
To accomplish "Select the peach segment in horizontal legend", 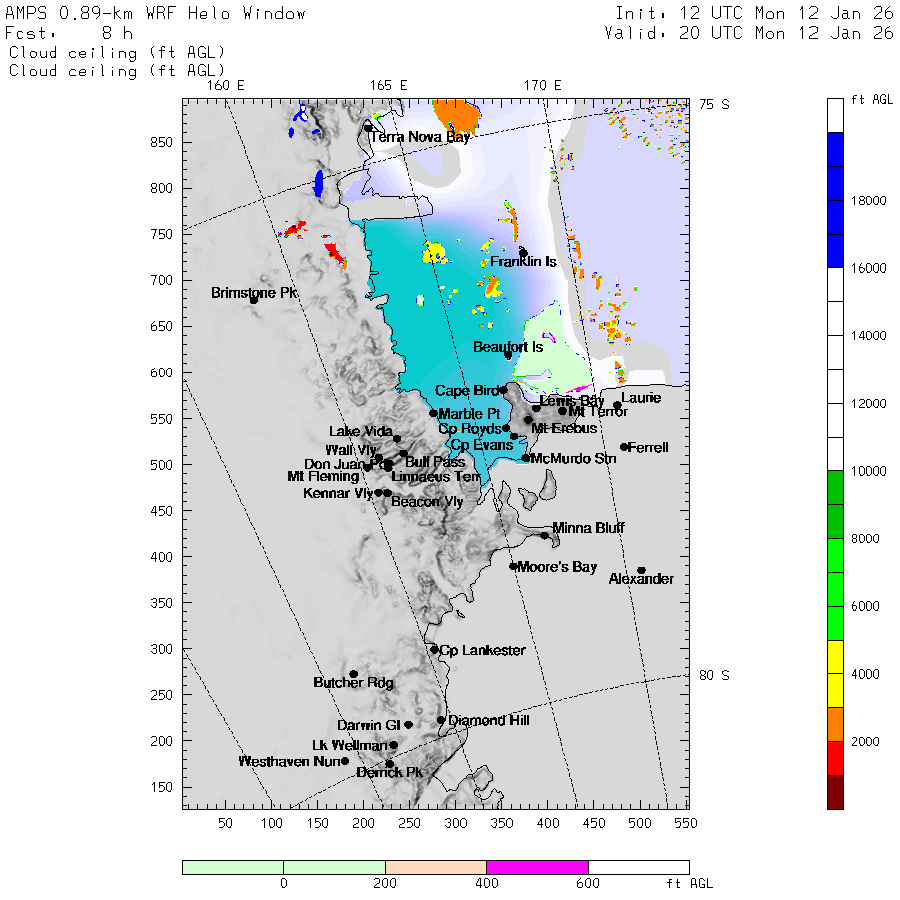I will (x=435, y=867).
